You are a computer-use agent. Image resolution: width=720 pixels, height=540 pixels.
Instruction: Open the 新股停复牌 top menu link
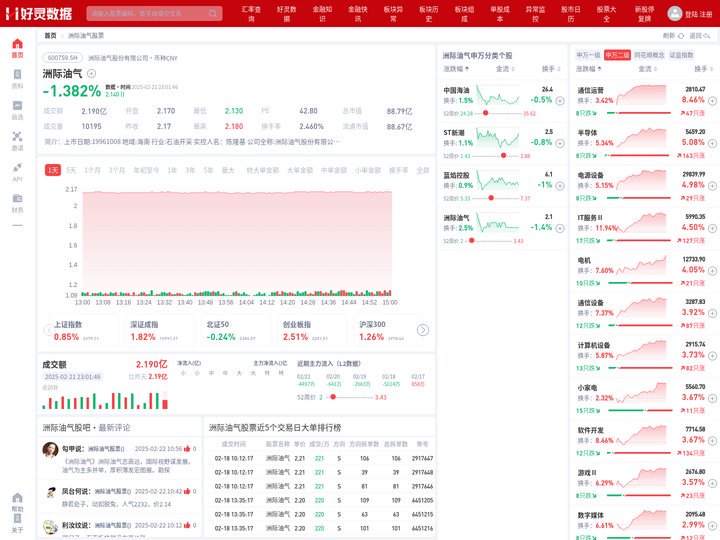(x=645, y=14)
